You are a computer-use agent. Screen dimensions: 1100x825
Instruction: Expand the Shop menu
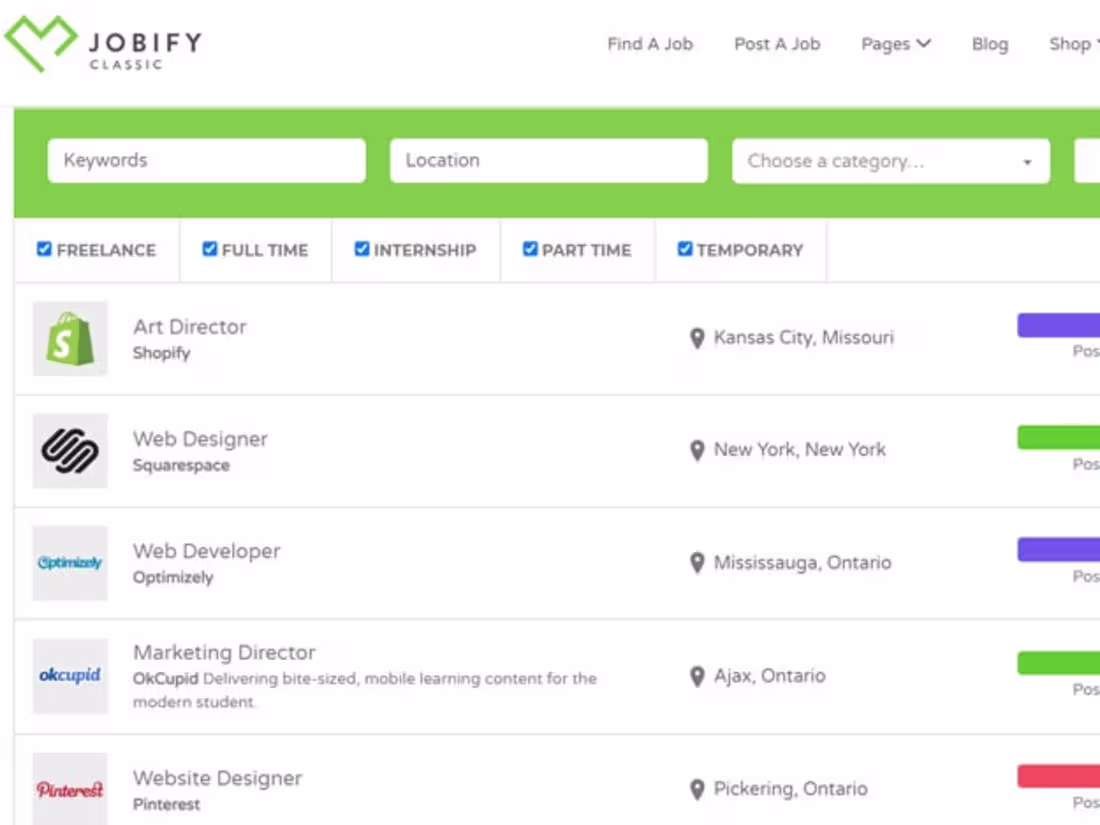point(1072,44)
